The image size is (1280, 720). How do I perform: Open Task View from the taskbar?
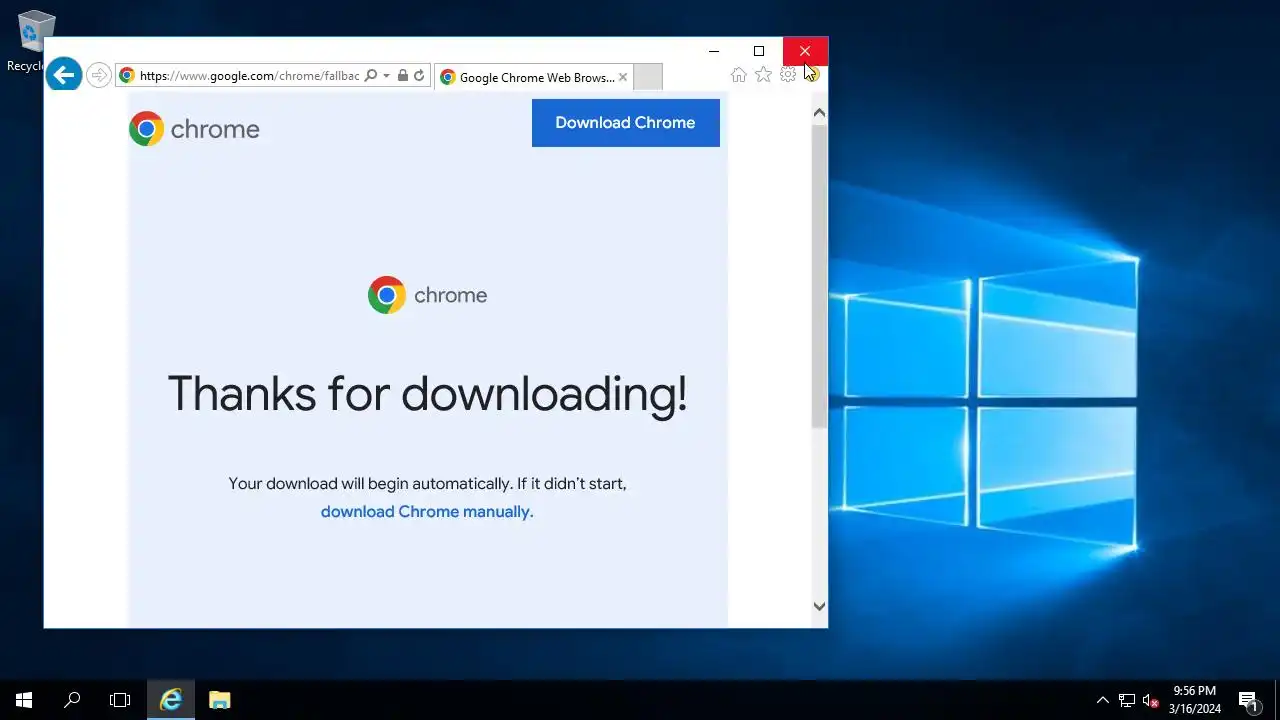(x=120, y=700)
